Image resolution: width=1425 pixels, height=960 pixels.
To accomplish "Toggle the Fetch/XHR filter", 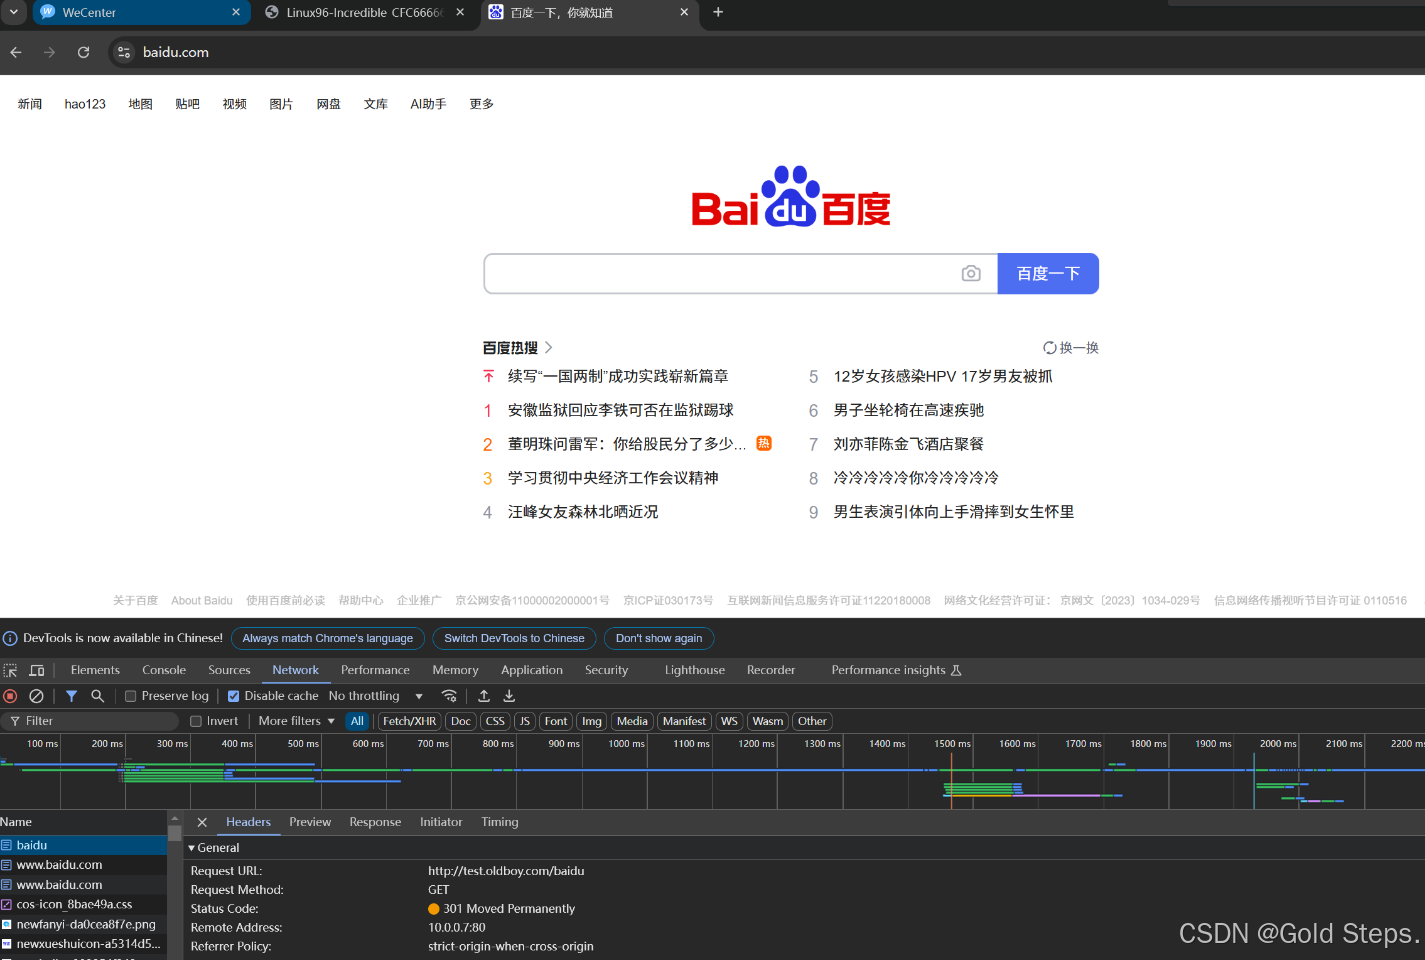I will 409,721.
